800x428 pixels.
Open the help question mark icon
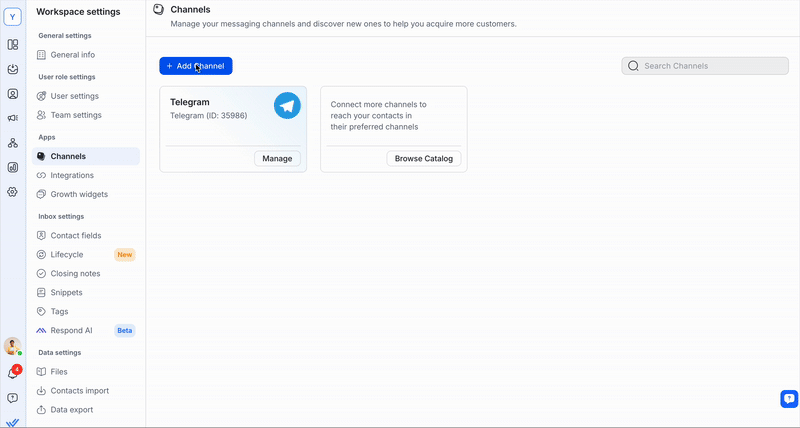pyautogui.click(x=13, y=398)
